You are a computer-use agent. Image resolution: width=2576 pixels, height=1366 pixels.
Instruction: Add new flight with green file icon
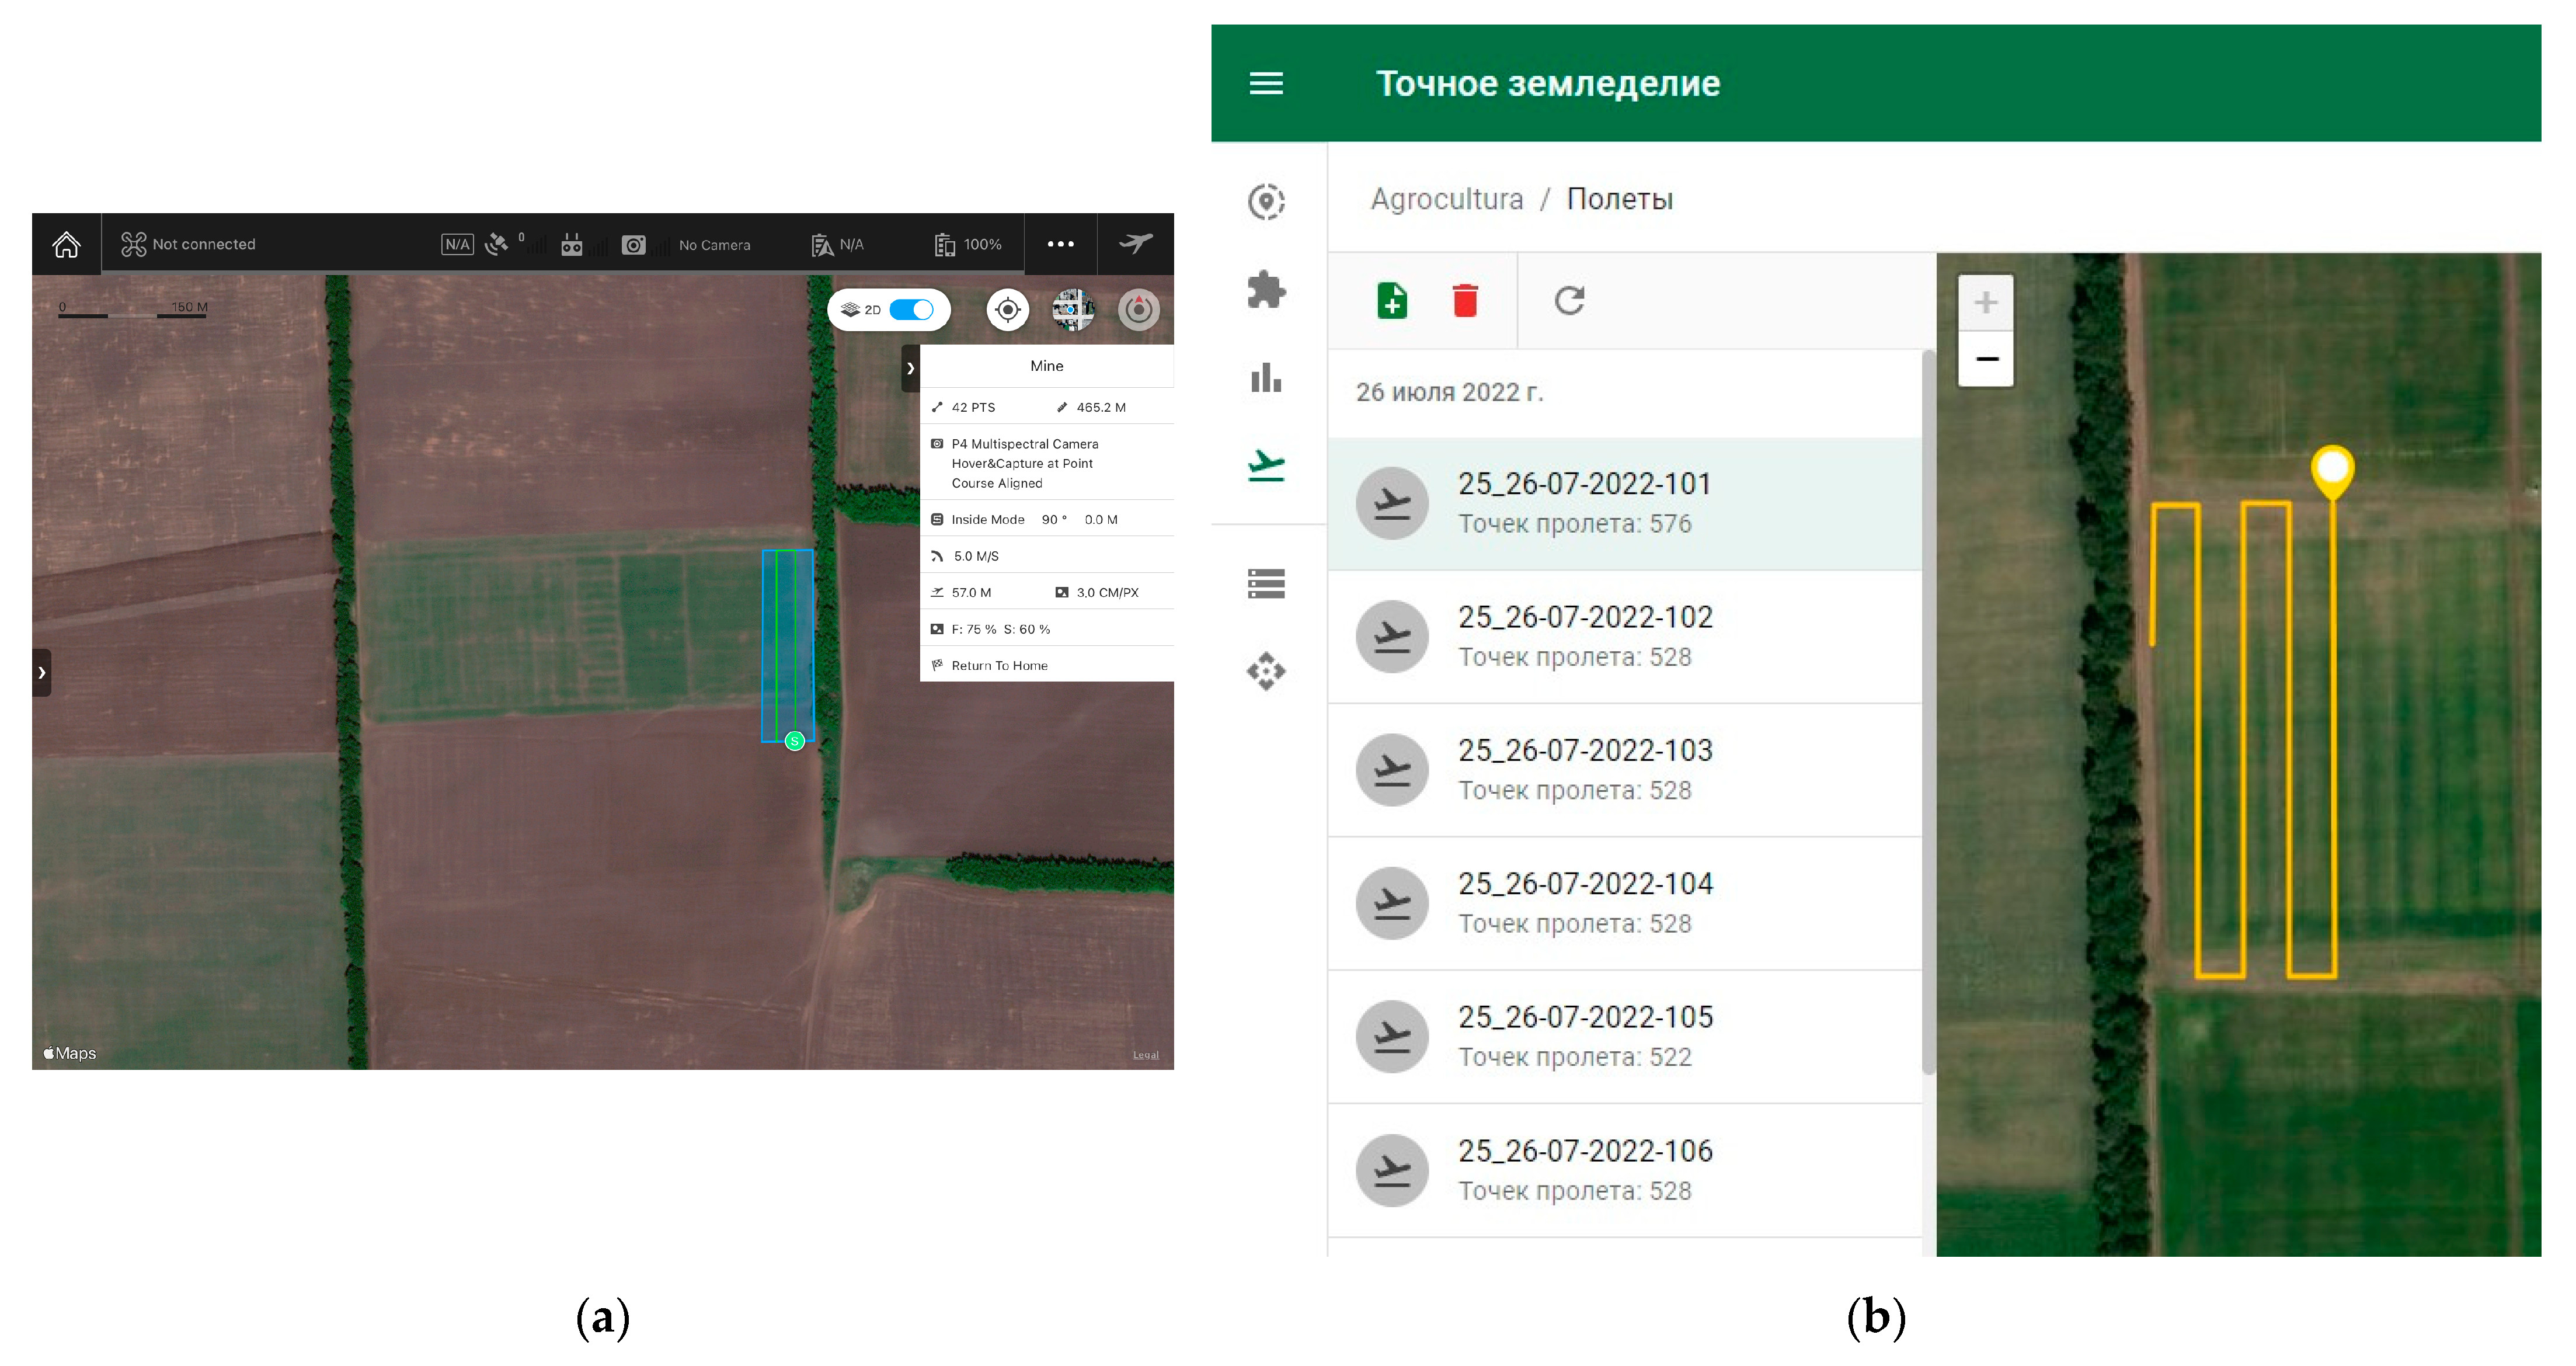[1391, 300]
